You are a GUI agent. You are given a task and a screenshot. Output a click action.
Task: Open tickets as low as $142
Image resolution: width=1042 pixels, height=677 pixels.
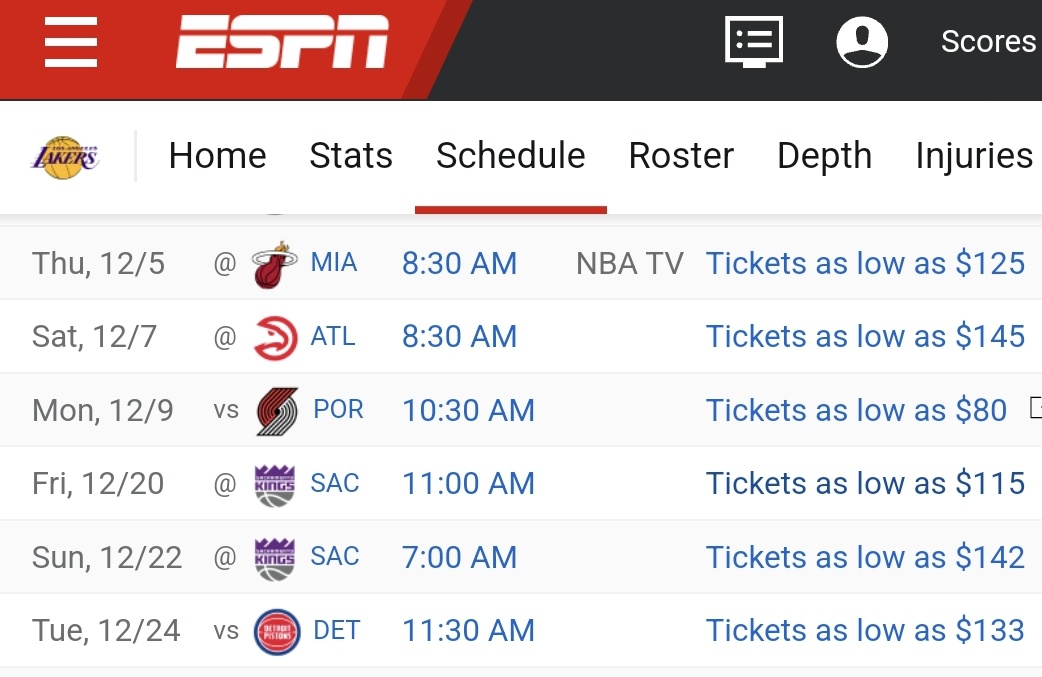[x=865, y=557]
